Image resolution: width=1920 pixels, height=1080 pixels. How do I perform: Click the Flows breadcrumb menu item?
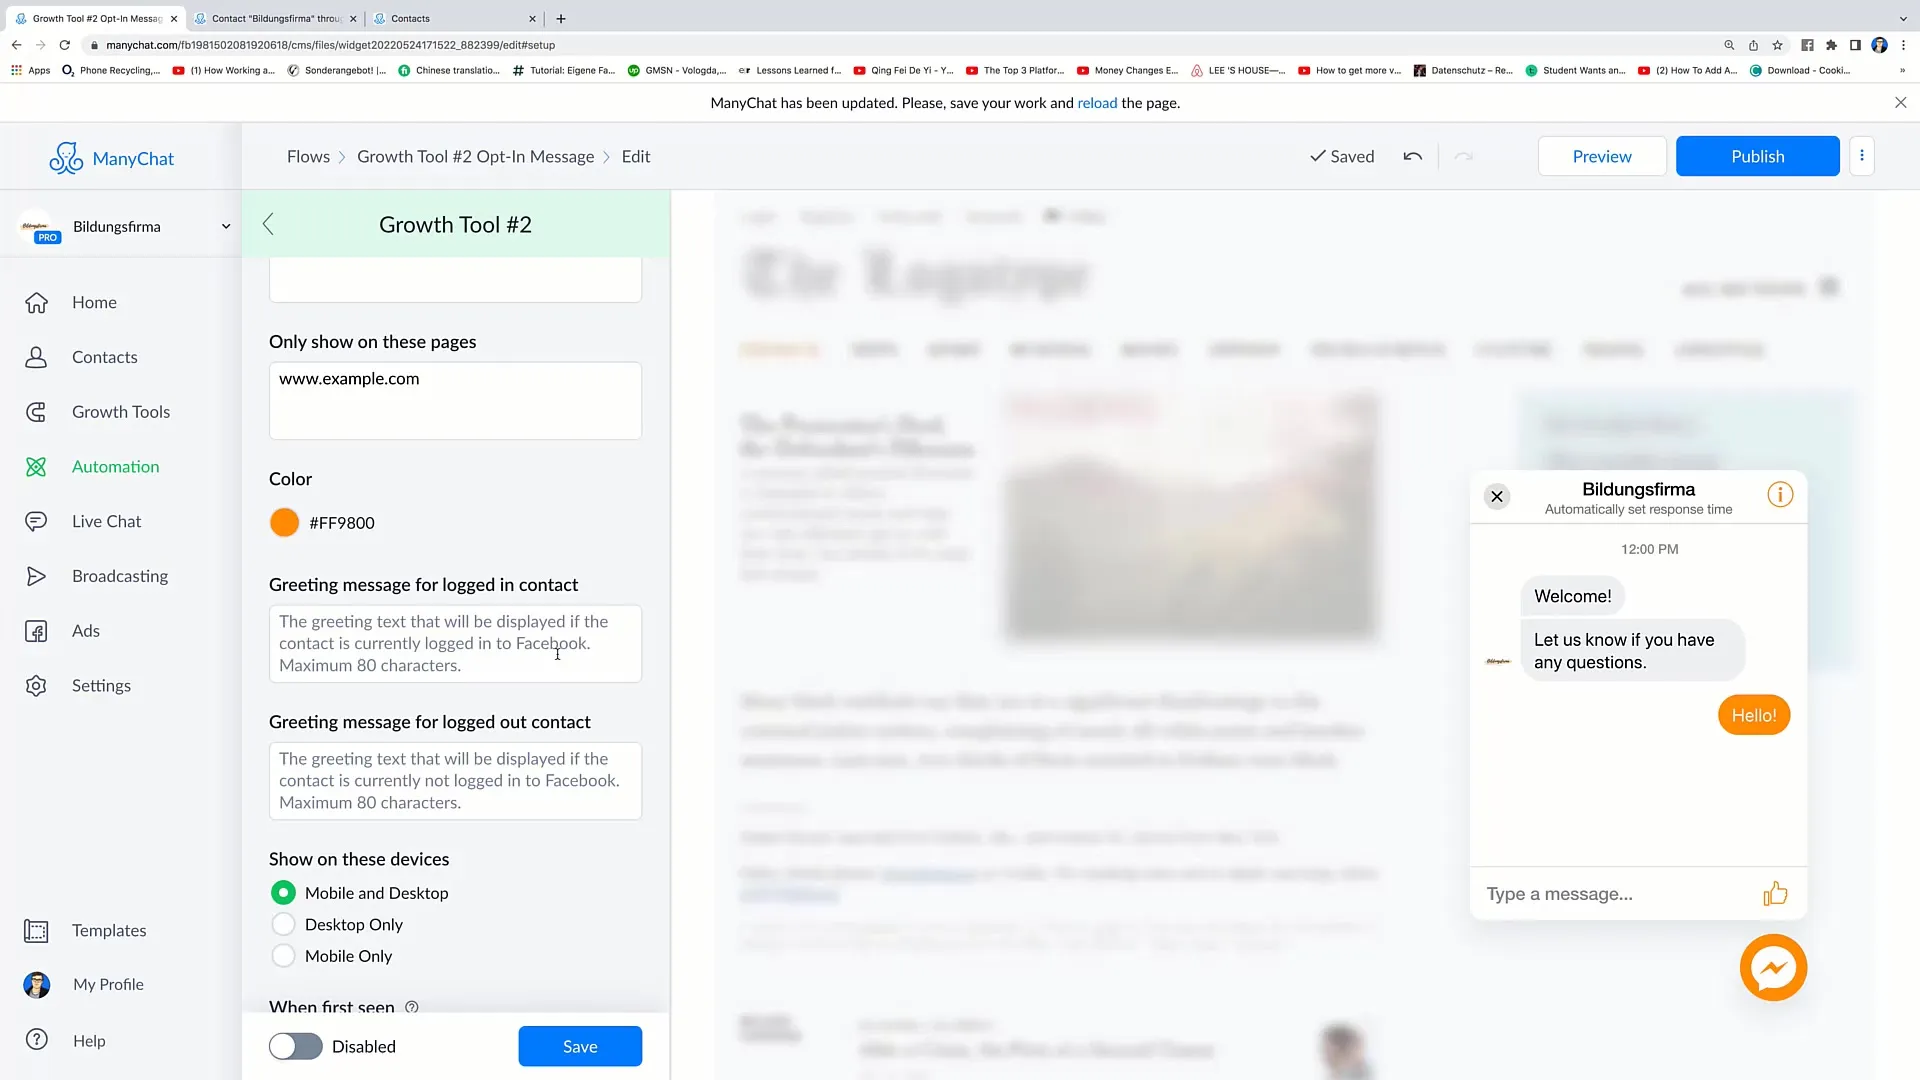point(307,156)
